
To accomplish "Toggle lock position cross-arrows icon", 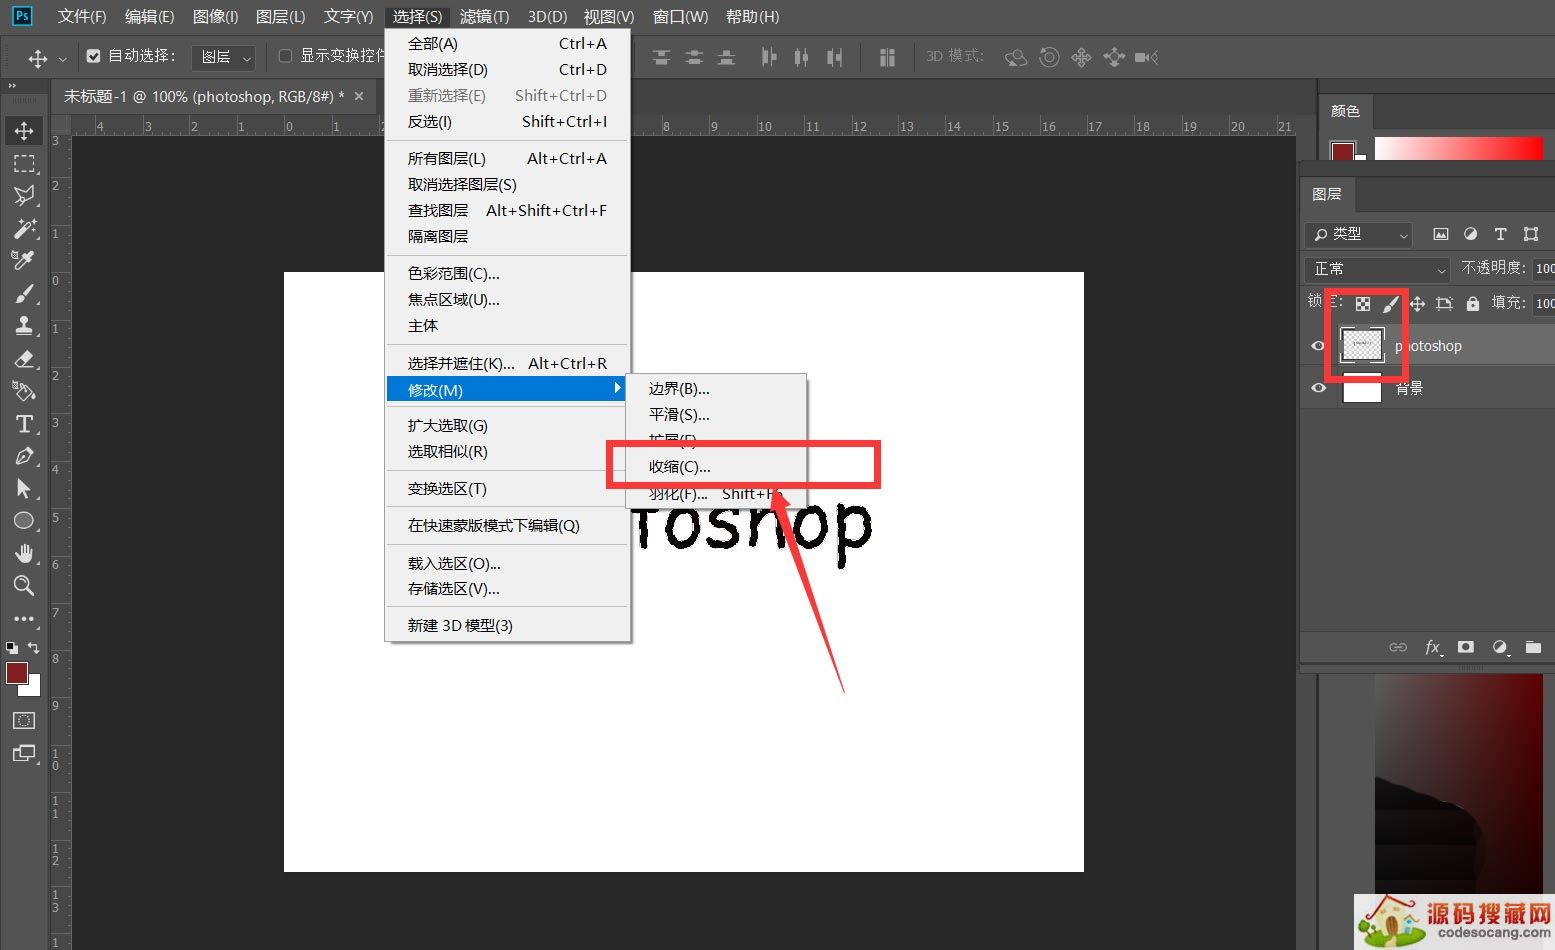I will pyautogui.click(x=1417, y=304).
